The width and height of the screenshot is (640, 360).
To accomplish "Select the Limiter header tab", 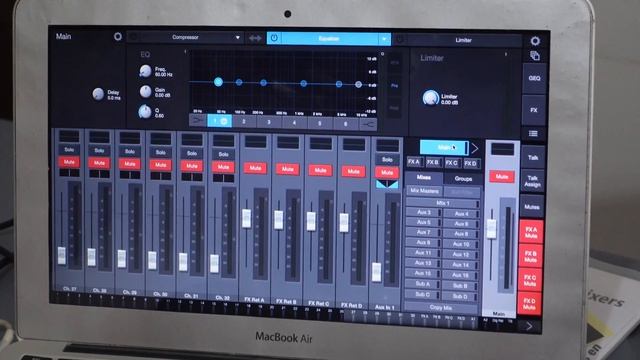I will (x=463, y=40).
